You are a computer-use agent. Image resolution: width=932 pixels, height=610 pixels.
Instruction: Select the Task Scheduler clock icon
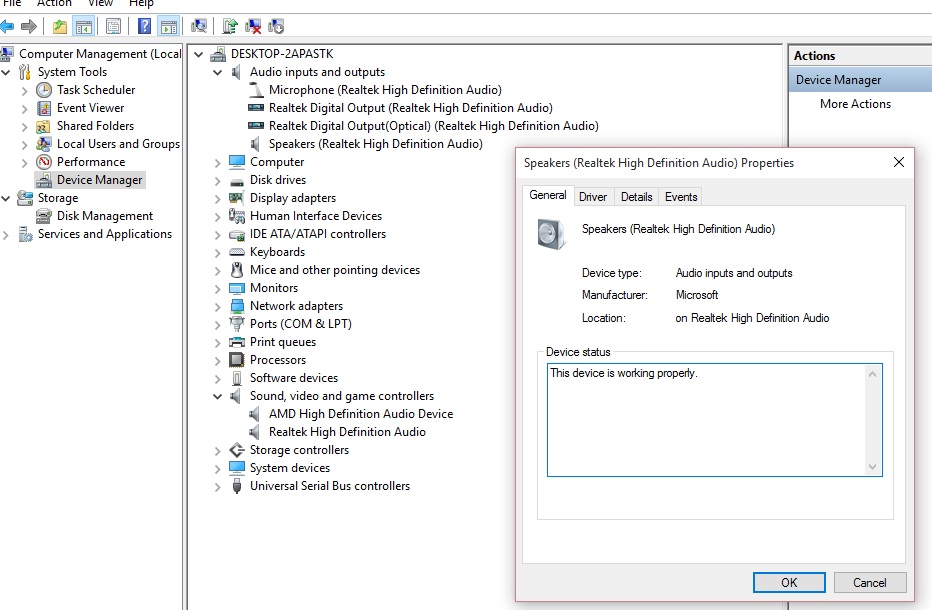pyautogui.click(x=44, y=90)
